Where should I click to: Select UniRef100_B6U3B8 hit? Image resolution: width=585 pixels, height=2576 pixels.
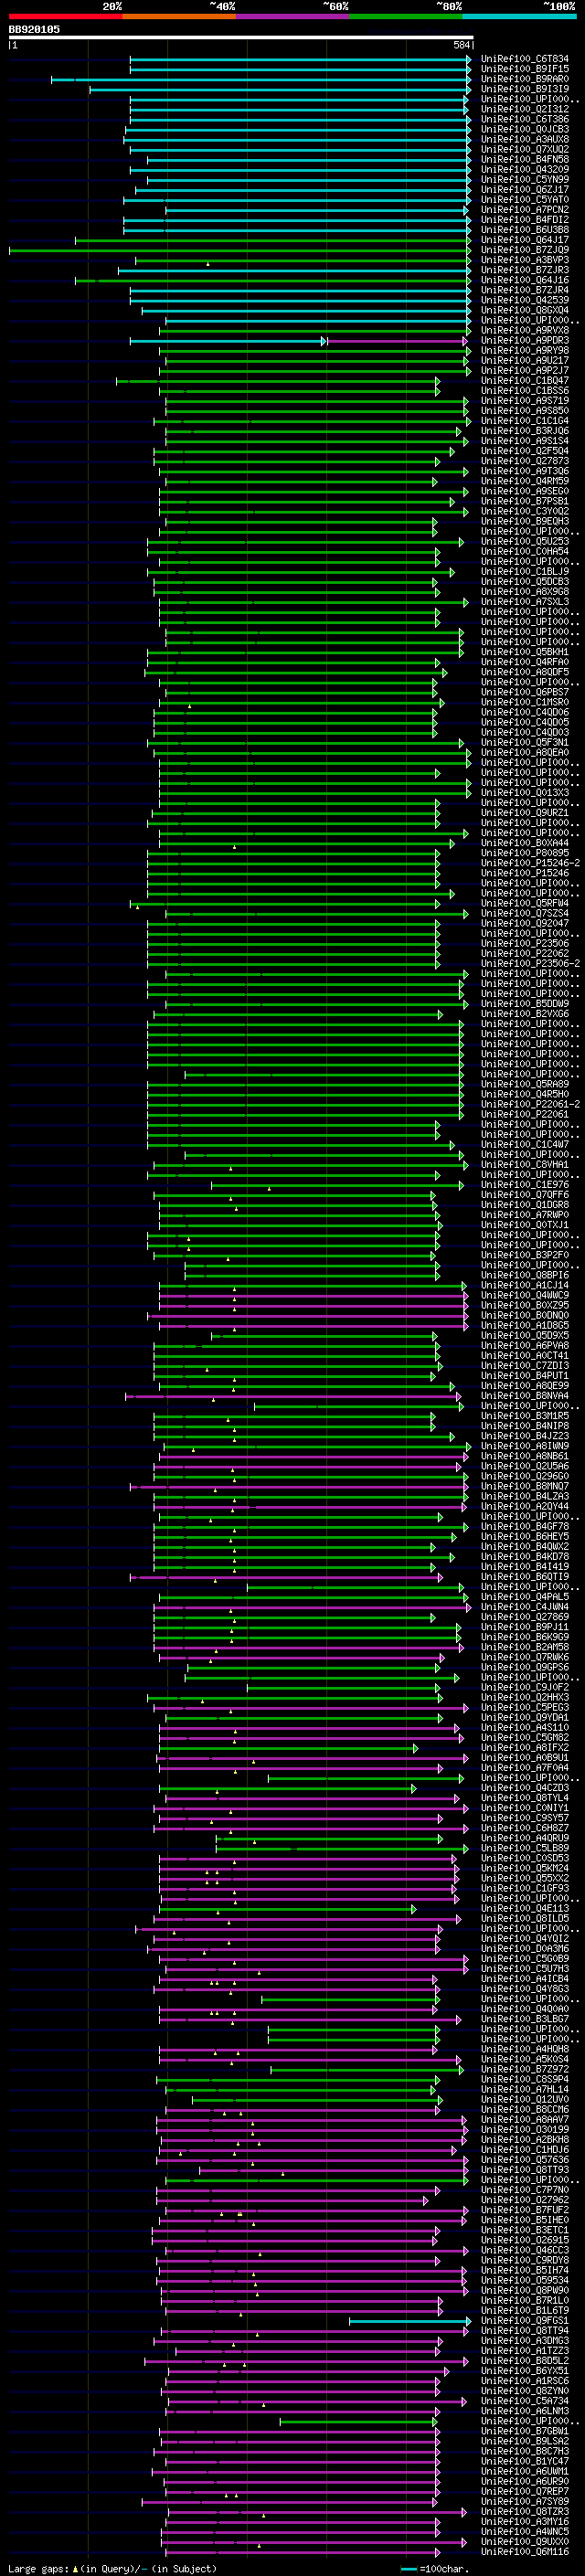point(524,230)
